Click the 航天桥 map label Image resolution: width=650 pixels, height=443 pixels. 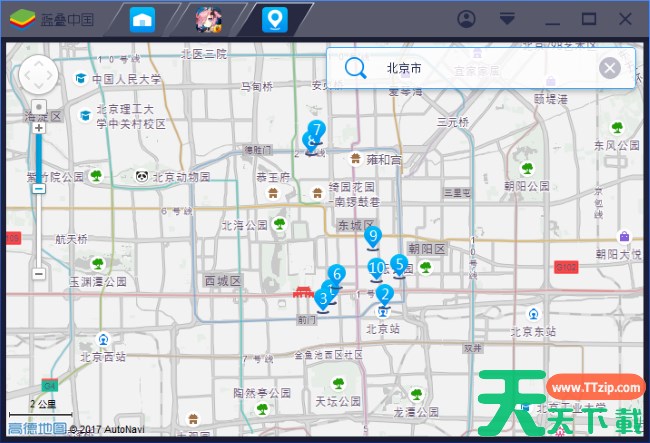pos(71,239)
